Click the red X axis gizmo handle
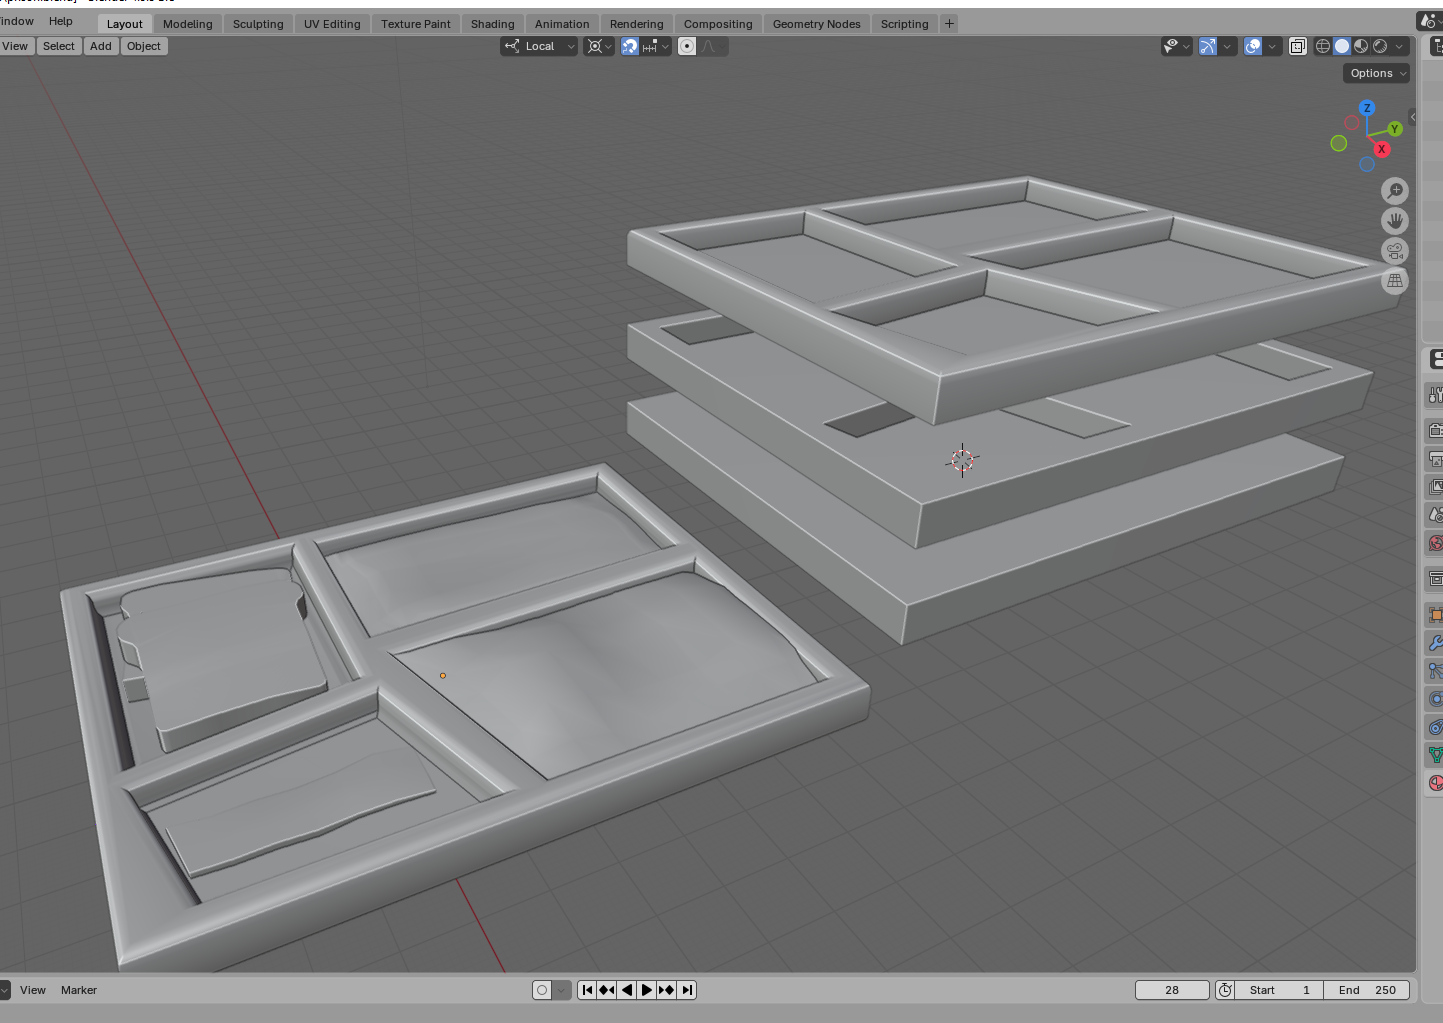The image size is (1443, 1023). point(1382,149)
